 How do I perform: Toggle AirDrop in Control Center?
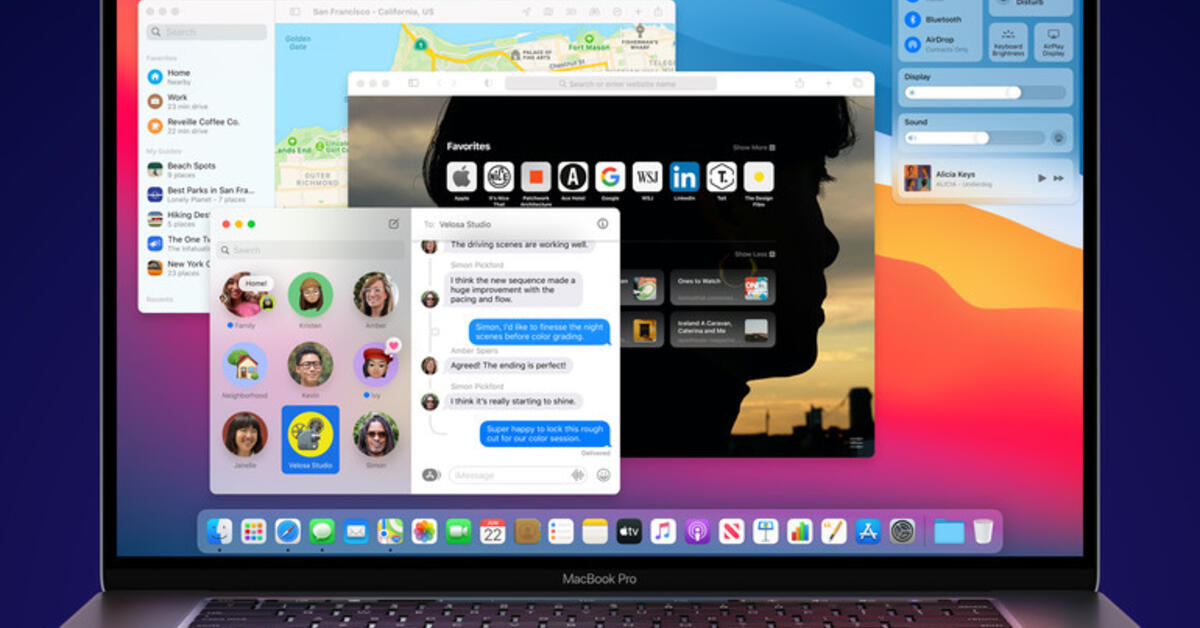pos(912,43)
